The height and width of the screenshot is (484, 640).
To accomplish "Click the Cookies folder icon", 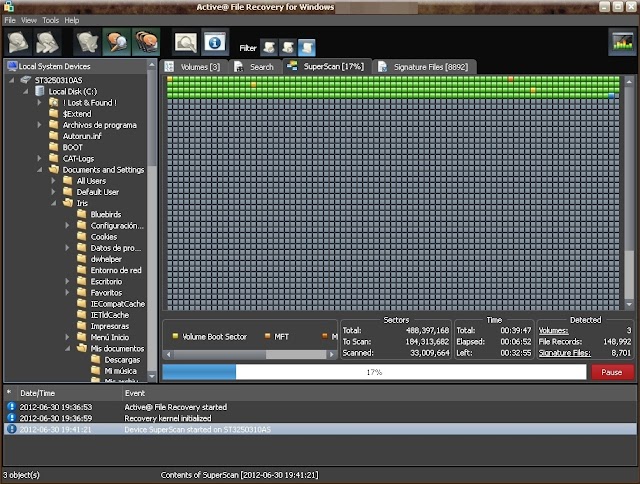I will coord(82,236).
